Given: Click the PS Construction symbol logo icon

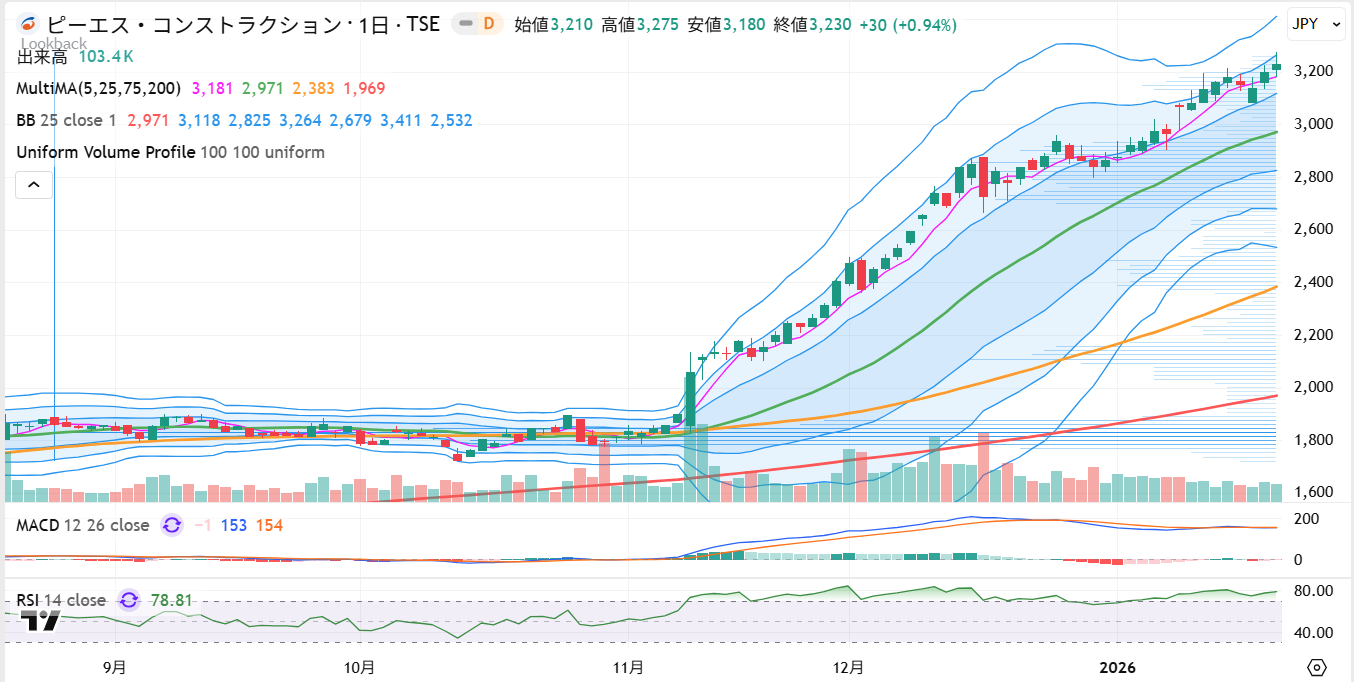Looking at the screenshot, I should point(29,24).
